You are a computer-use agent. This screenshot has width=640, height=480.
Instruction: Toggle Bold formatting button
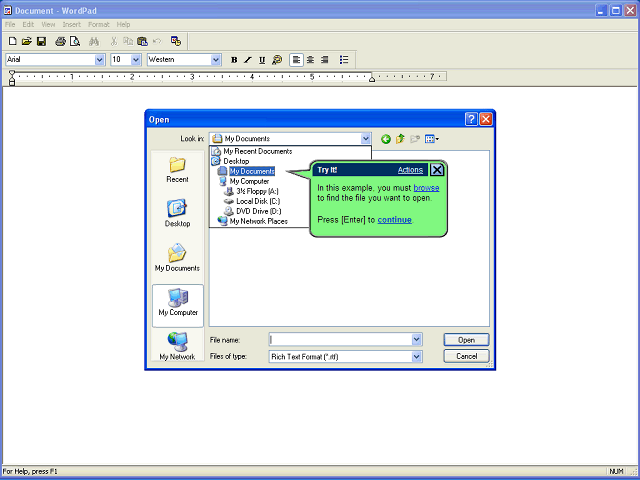(x=234, y=60)
